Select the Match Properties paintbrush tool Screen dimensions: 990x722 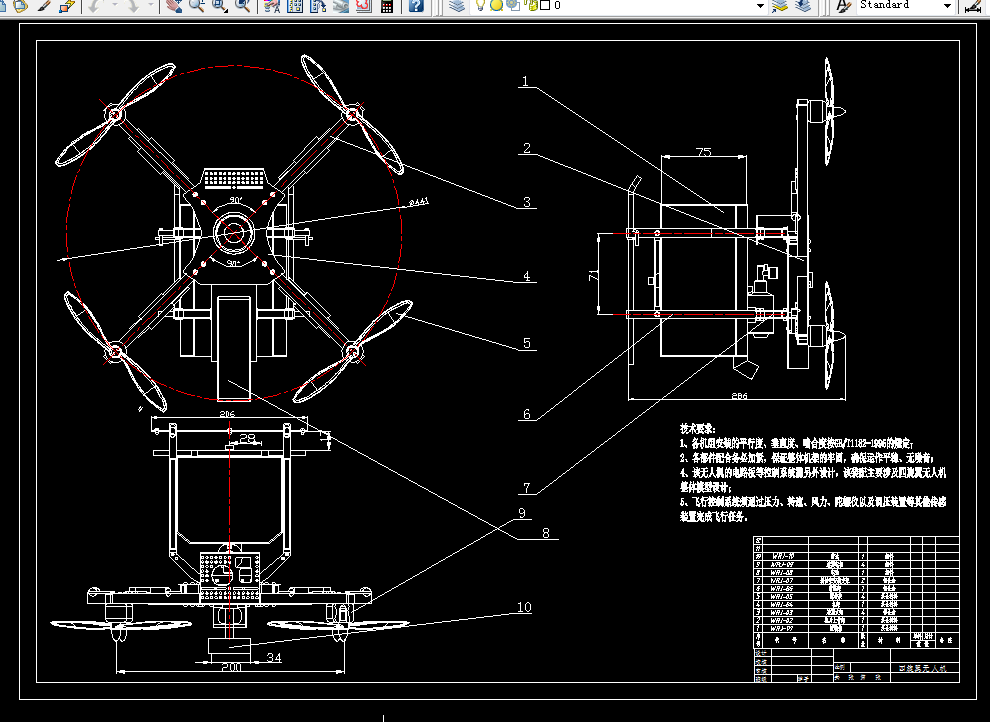(44, 6)
